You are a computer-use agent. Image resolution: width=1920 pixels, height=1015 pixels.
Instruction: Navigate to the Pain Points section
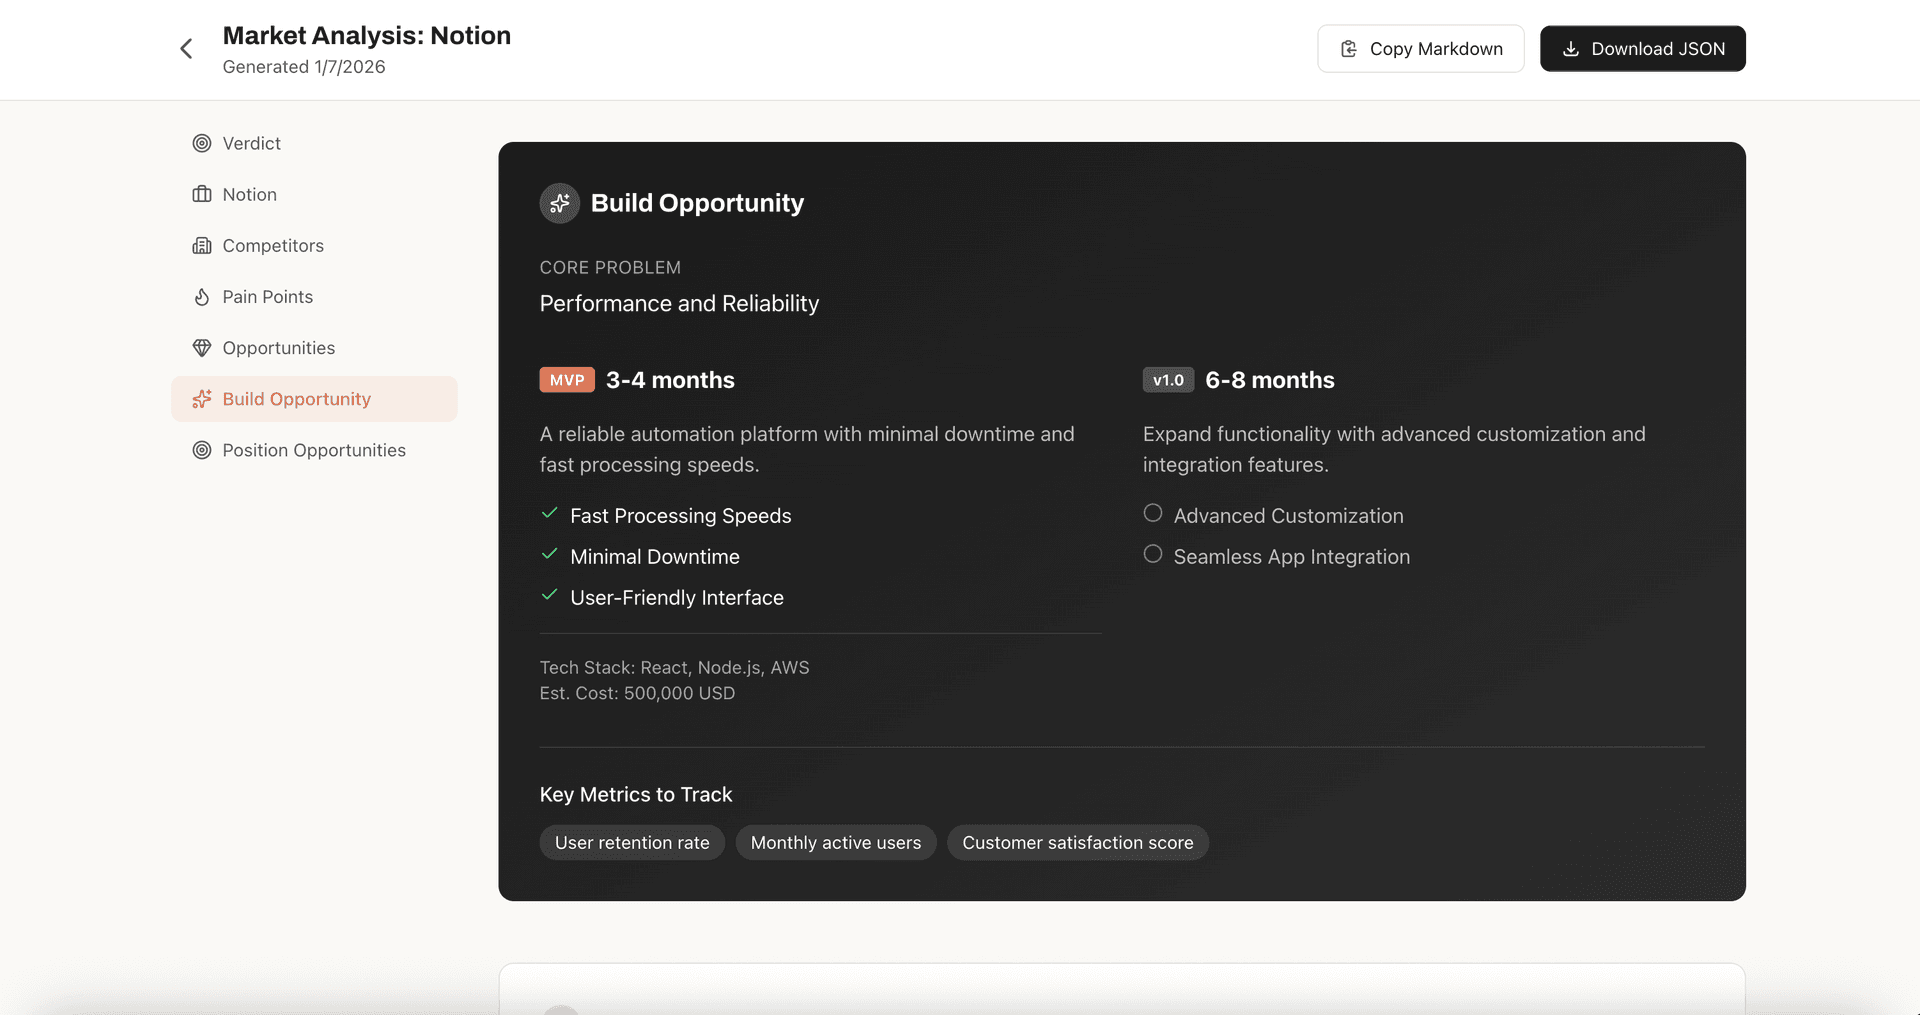click(x=267, y=296)
